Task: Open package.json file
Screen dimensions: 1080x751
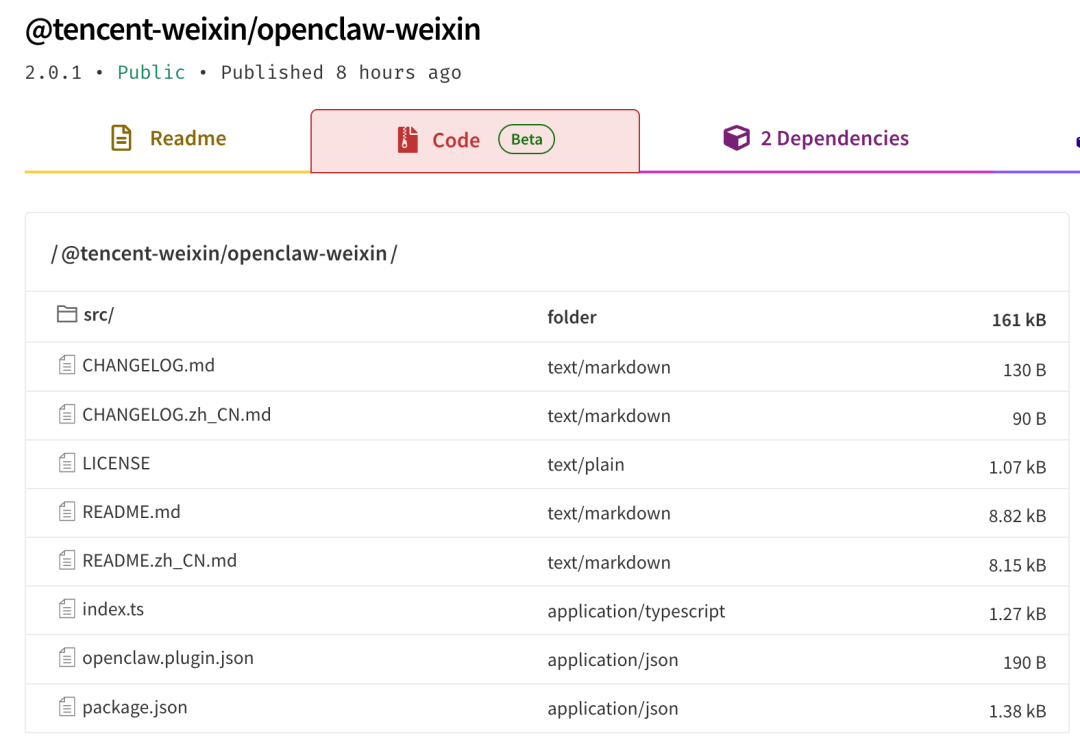Action: pyautogui.click(x=134, y=708)
